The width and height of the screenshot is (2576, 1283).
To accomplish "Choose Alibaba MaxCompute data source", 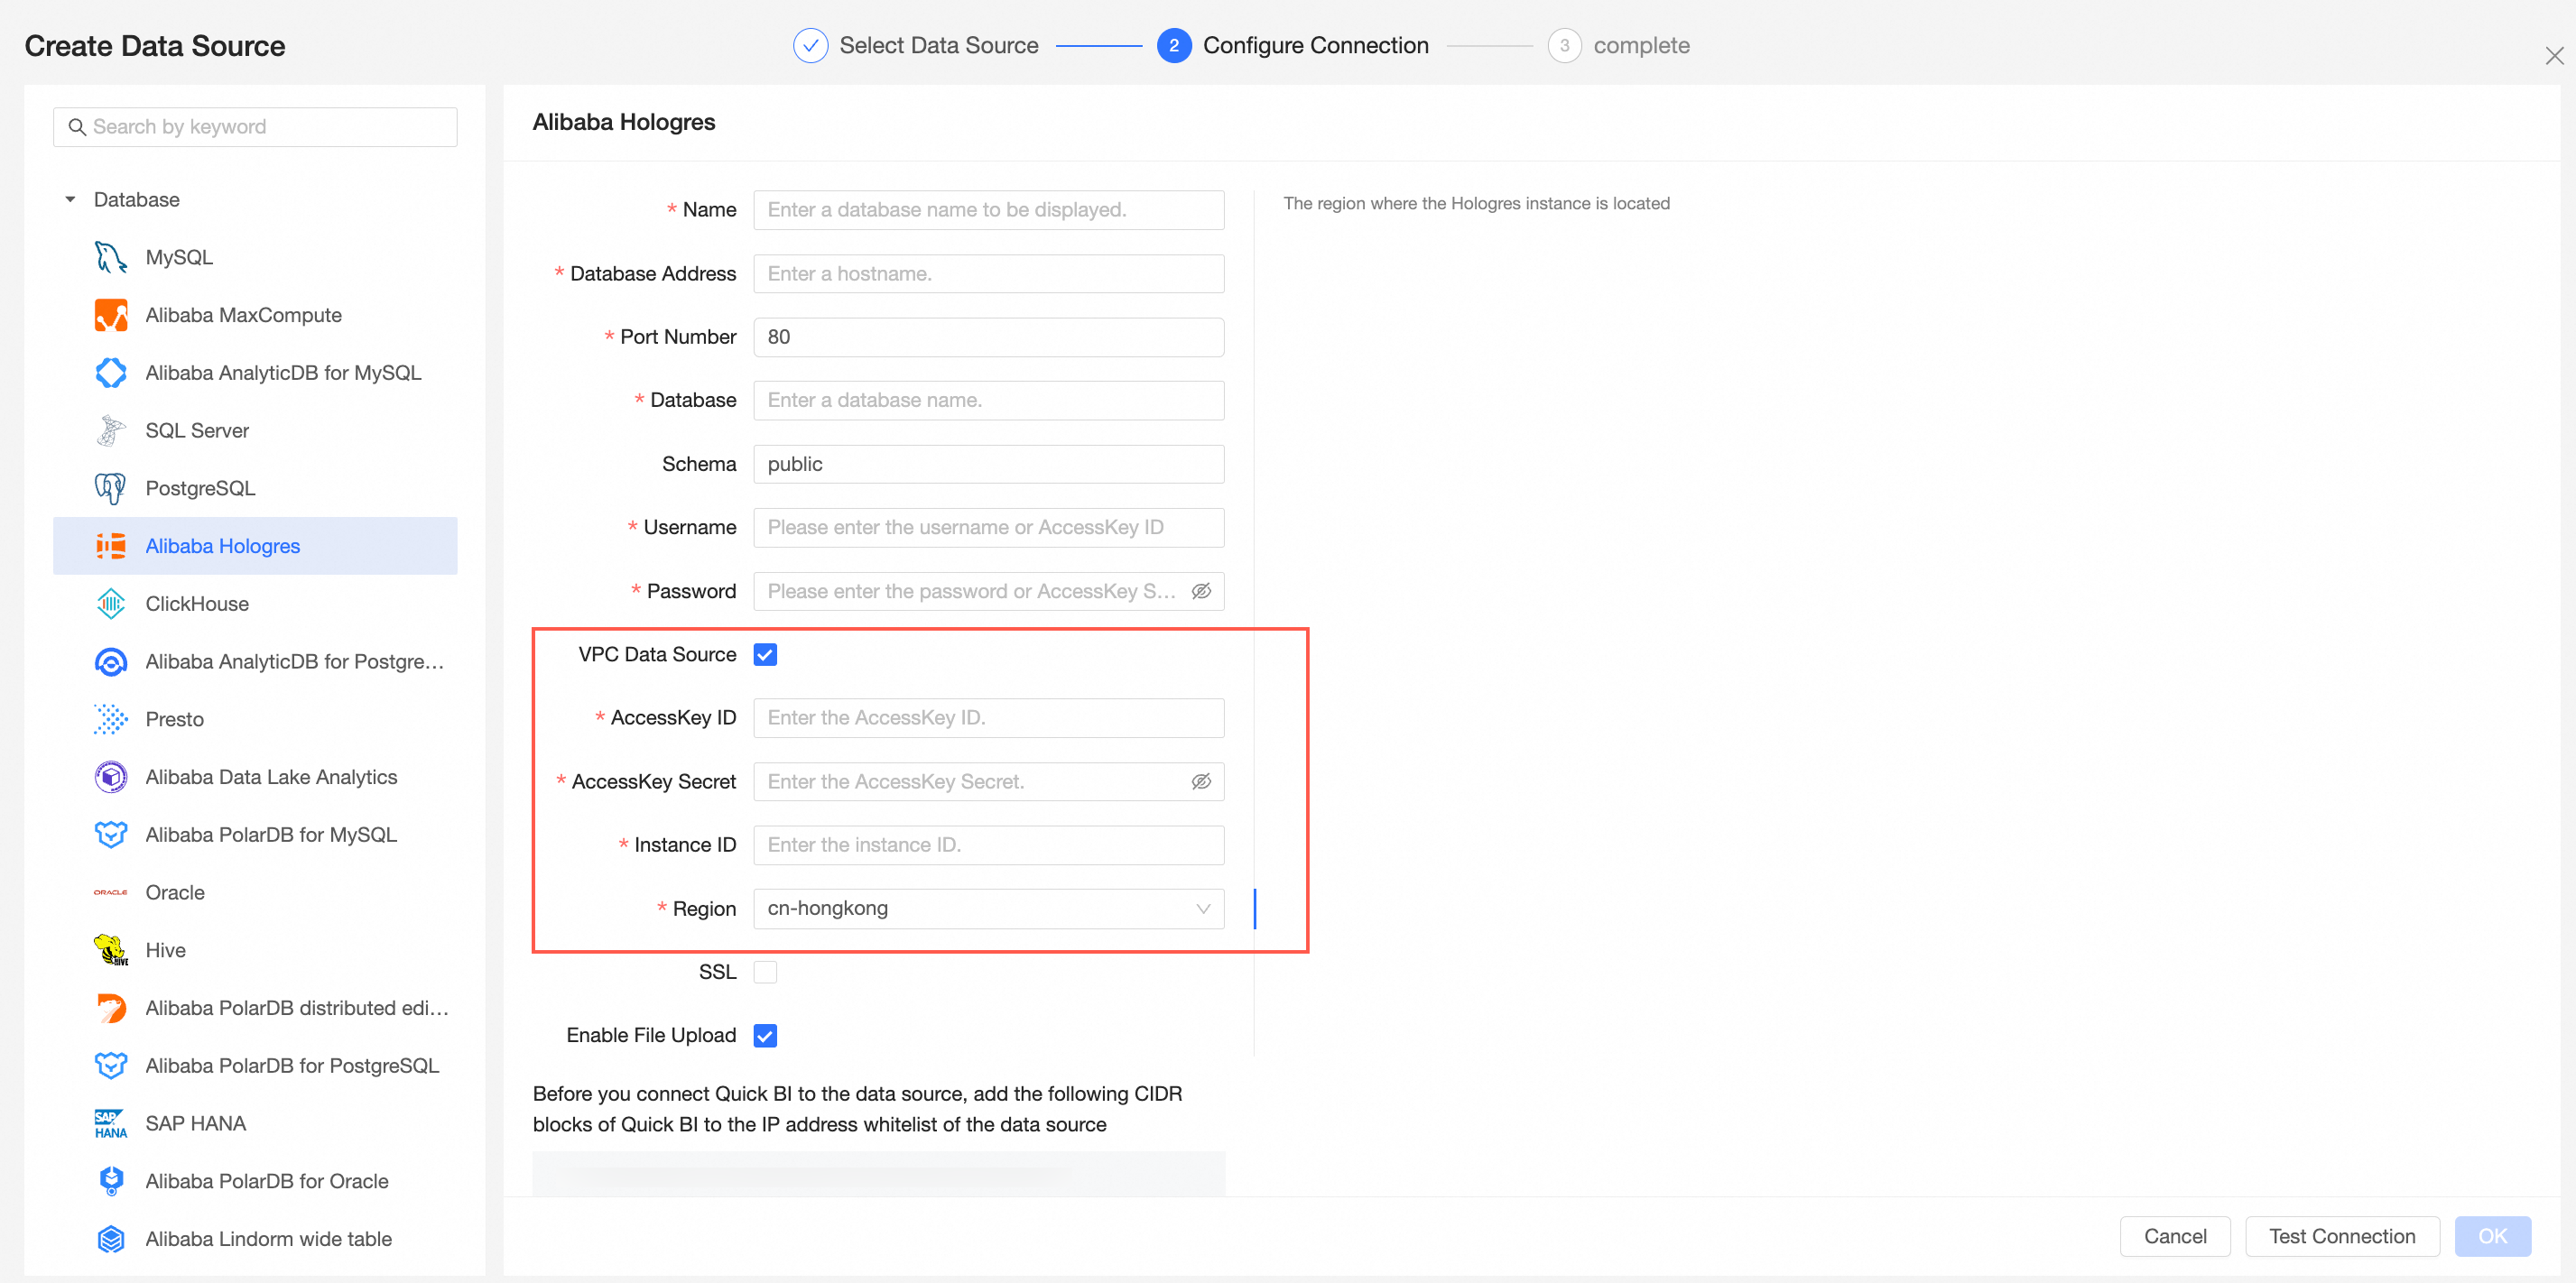I will [255, 315].
